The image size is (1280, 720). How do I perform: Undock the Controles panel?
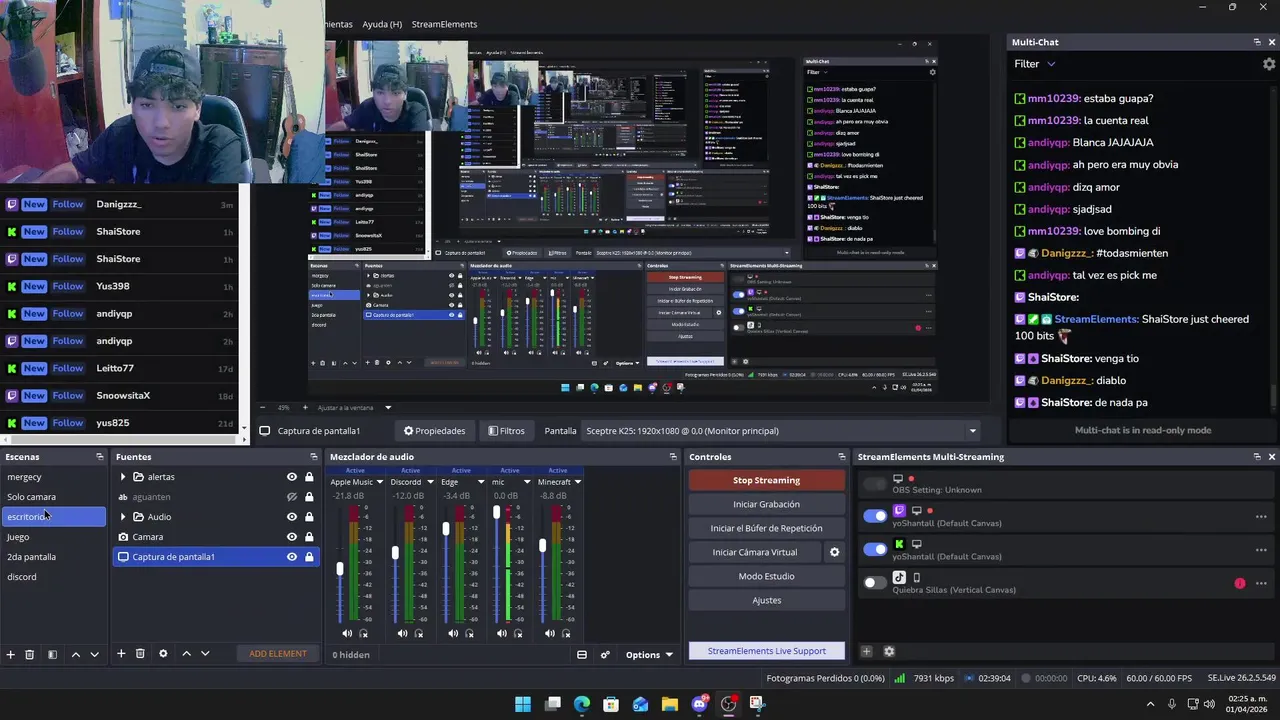[841, 457]
